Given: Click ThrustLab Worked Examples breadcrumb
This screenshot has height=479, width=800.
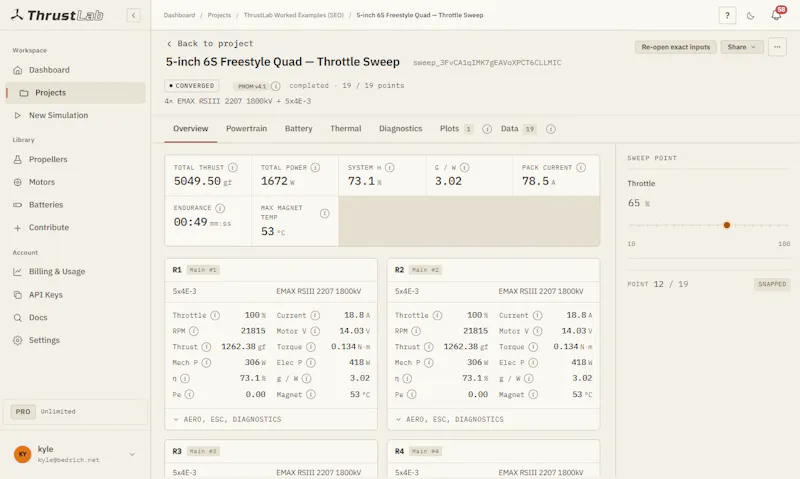Looking at the screenshot, I should point(293,15).
